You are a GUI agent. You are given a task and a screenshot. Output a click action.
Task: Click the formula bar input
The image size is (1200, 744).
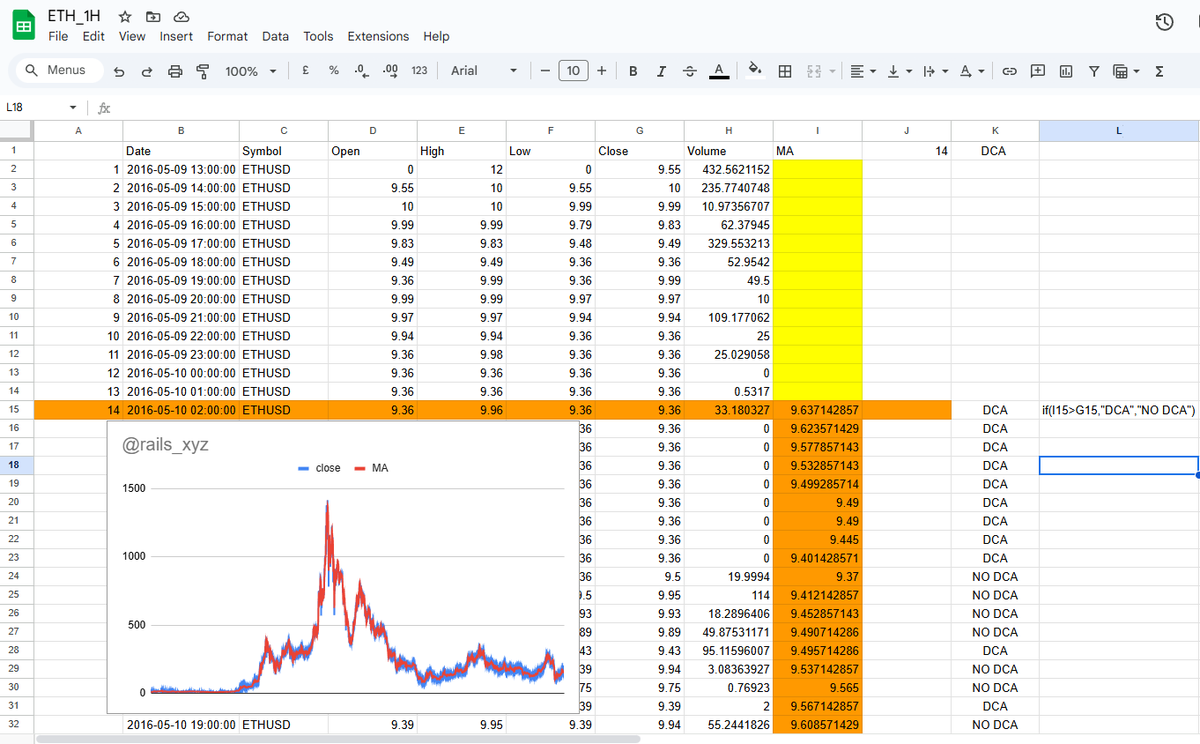tap(655, 107)
